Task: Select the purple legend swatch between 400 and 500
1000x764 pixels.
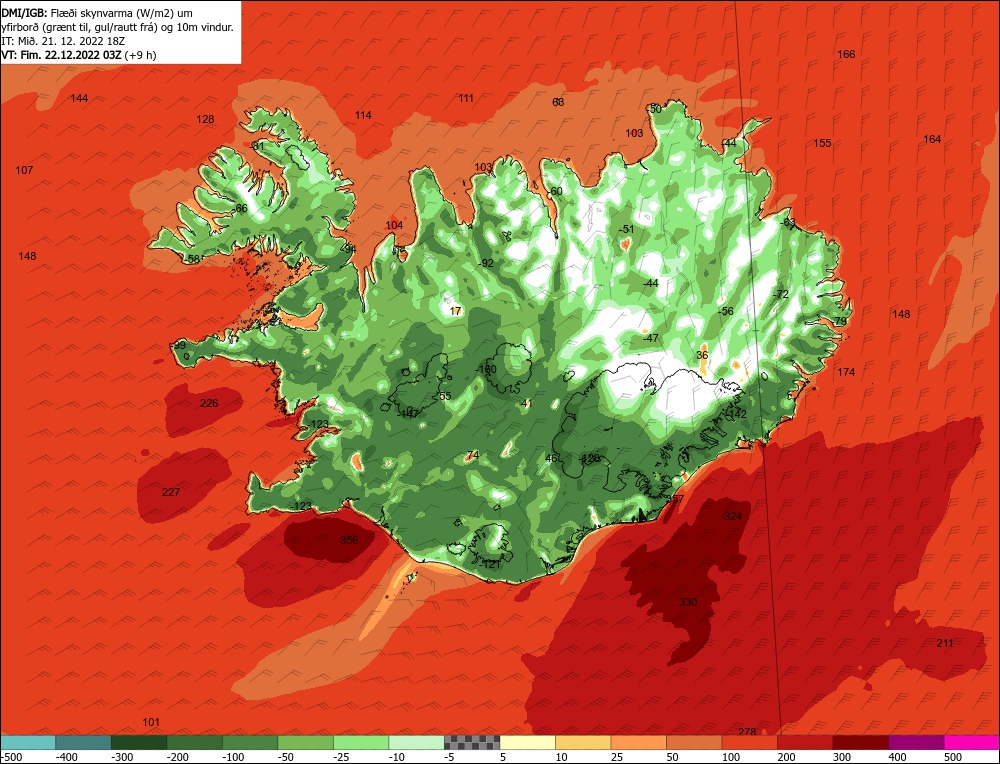Action: tap(916, 742)
